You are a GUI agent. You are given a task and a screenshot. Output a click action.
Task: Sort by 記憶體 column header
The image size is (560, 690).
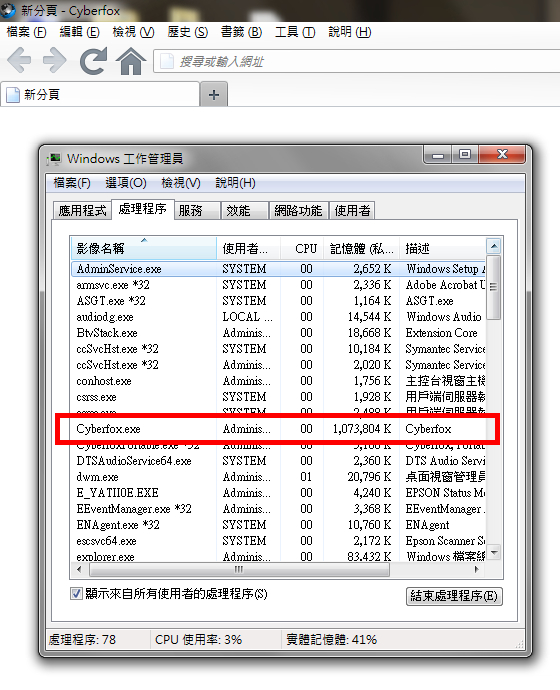[x=361, y=249]
